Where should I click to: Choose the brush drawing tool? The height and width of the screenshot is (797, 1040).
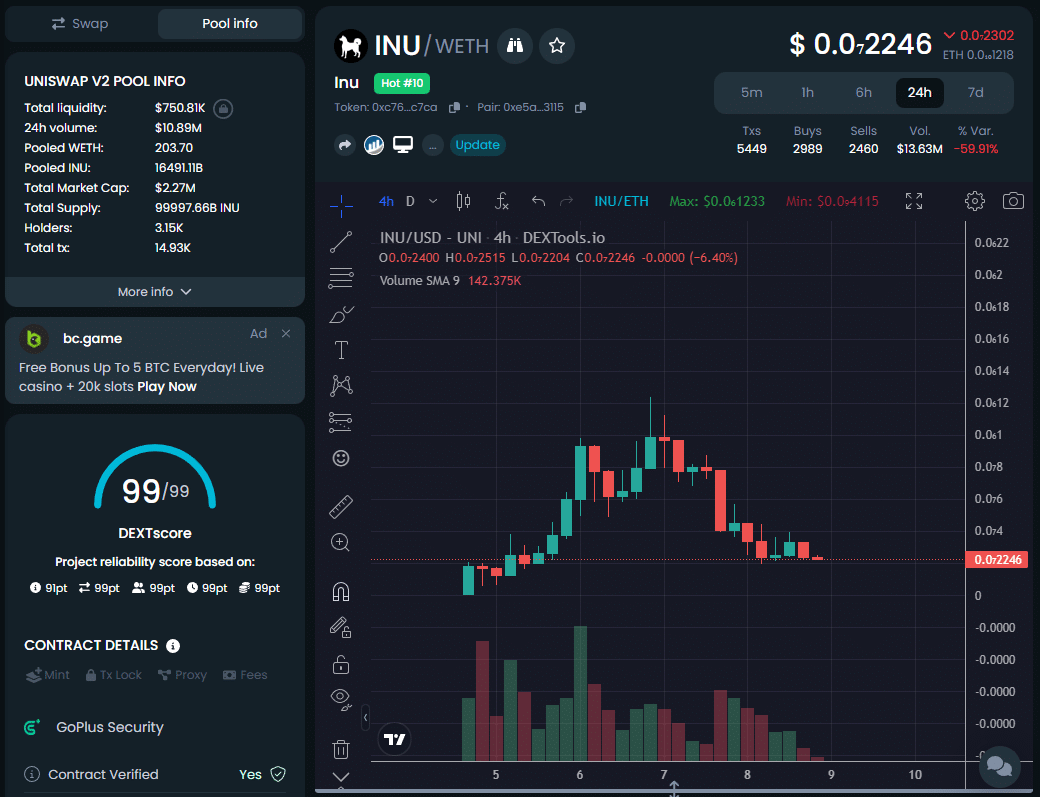point(341,314)
